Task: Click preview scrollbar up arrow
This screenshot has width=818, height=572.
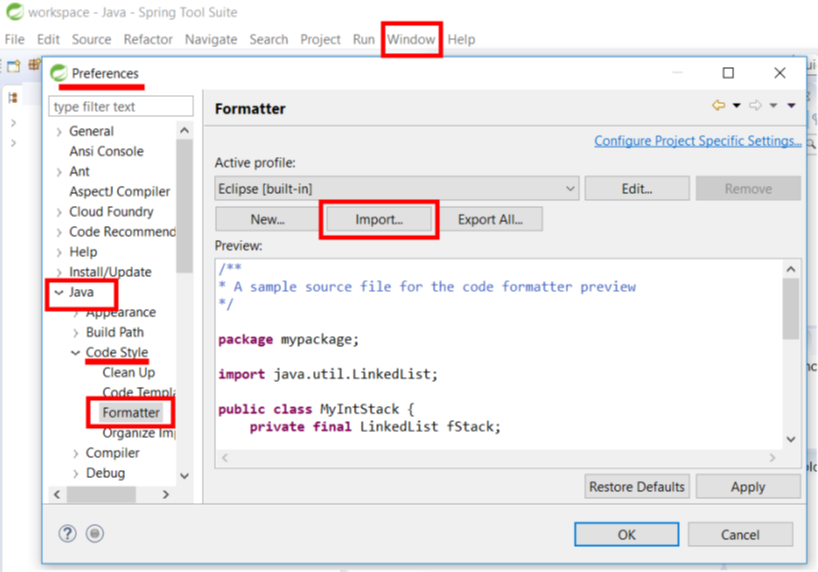Action: click(791, 269)
